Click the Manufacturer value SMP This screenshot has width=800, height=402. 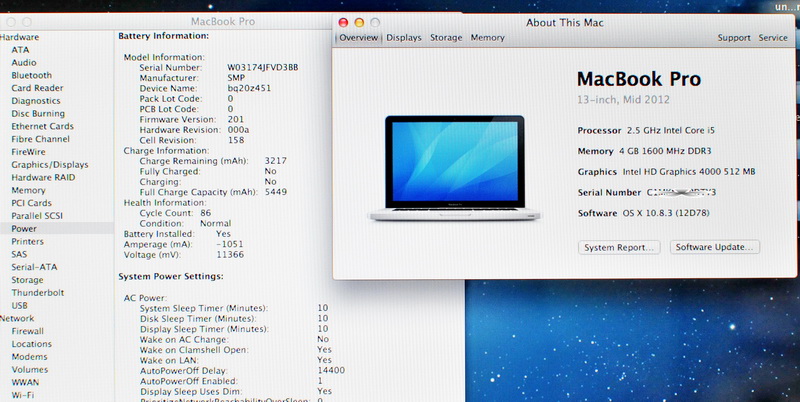coord(236,78)
